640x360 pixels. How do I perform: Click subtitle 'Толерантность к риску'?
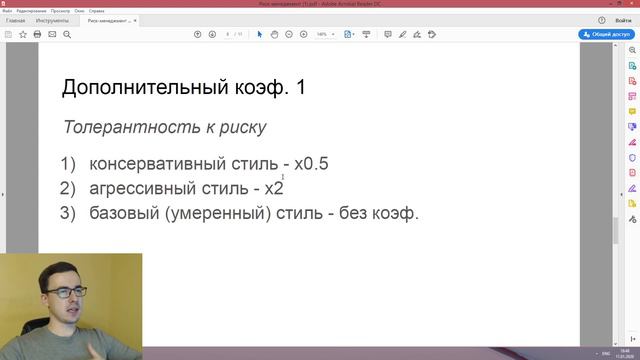(164, 127)
